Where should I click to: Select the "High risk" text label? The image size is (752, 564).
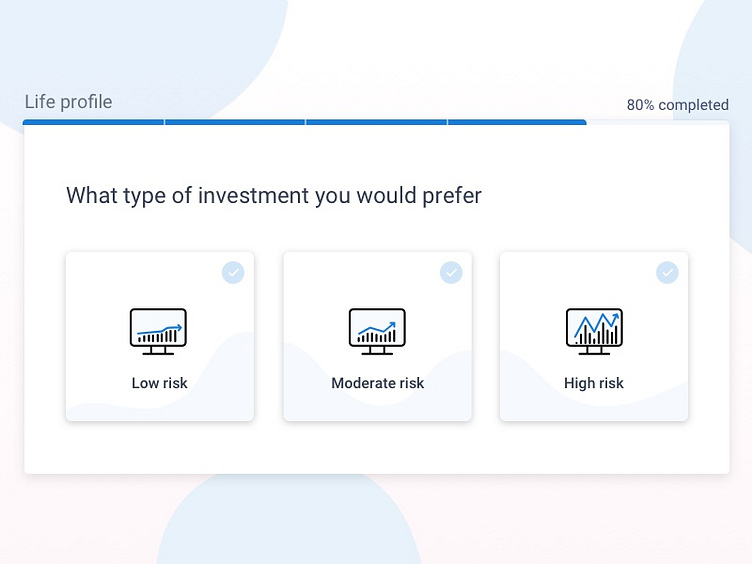(594, 383)
